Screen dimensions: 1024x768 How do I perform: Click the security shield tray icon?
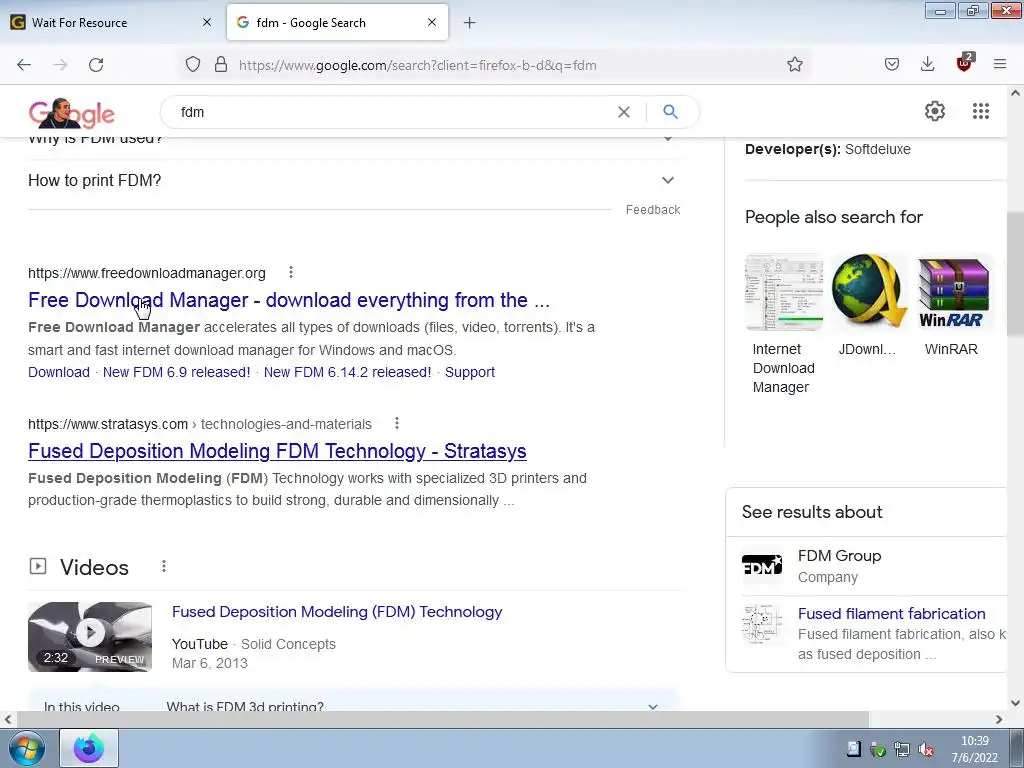click(878, 750)
